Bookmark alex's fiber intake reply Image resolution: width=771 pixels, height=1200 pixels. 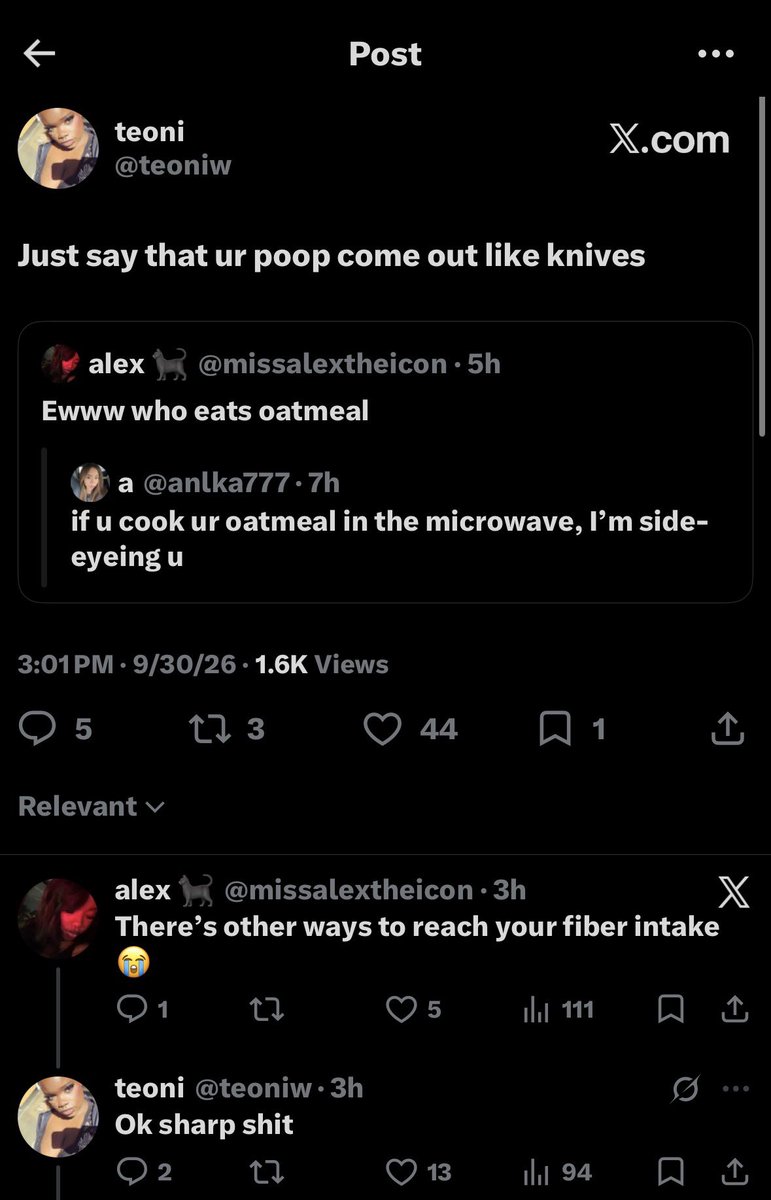tap(671, 1010)
